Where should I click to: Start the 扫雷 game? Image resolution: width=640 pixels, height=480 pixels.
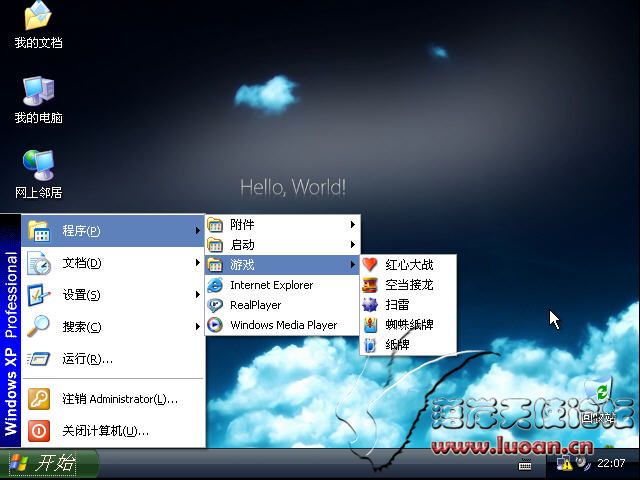[408, 304]
